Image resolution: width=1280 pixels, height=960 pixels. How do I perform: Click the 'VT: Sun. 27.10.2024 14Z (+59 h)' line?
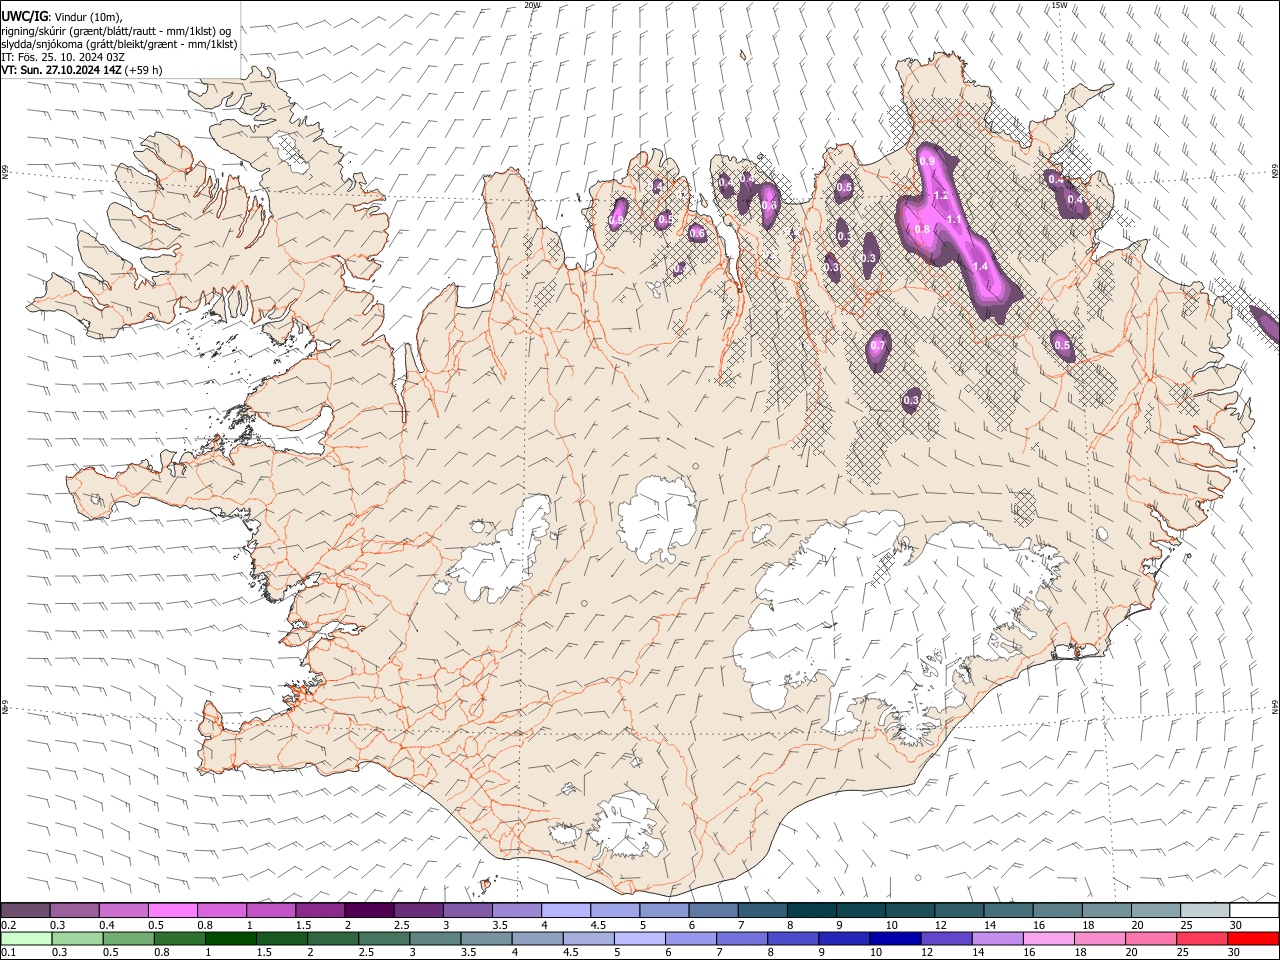[x=82, y=70]
